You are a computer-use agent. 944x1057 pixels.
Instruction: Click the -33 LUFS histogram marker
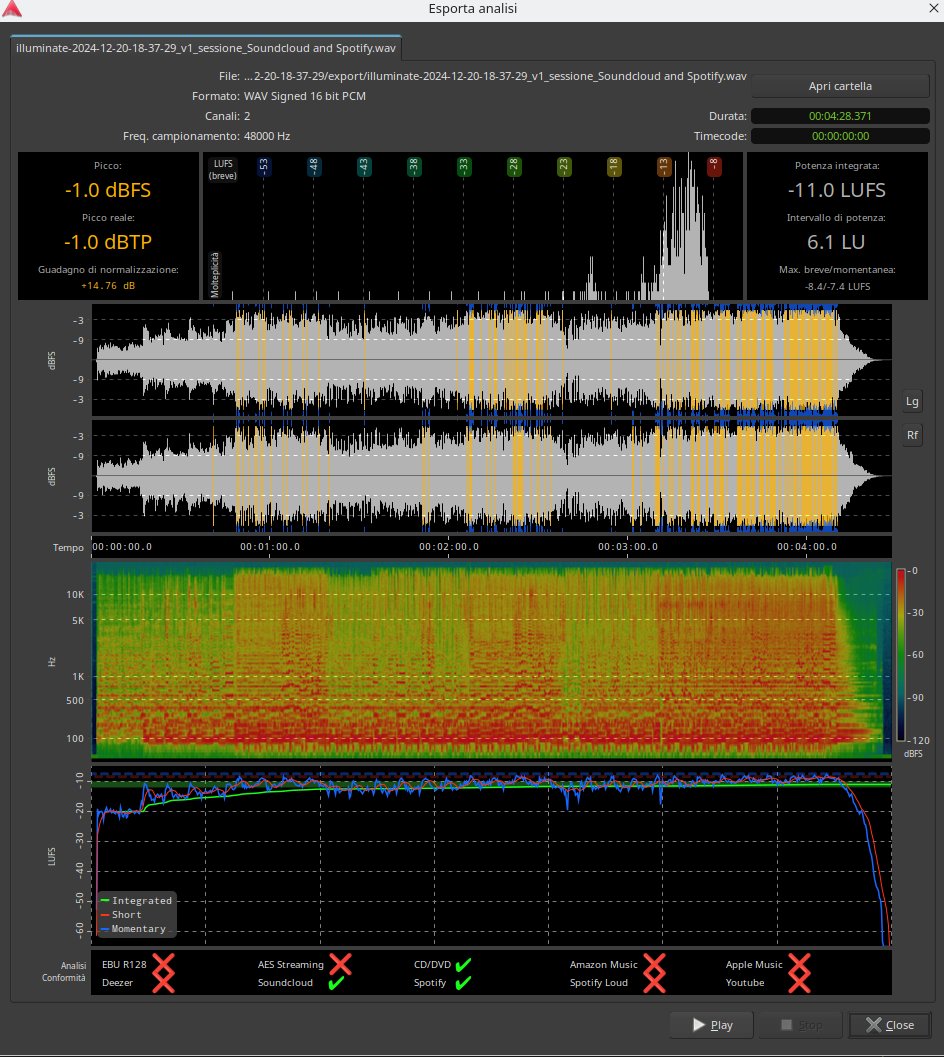tap(463, 166)
